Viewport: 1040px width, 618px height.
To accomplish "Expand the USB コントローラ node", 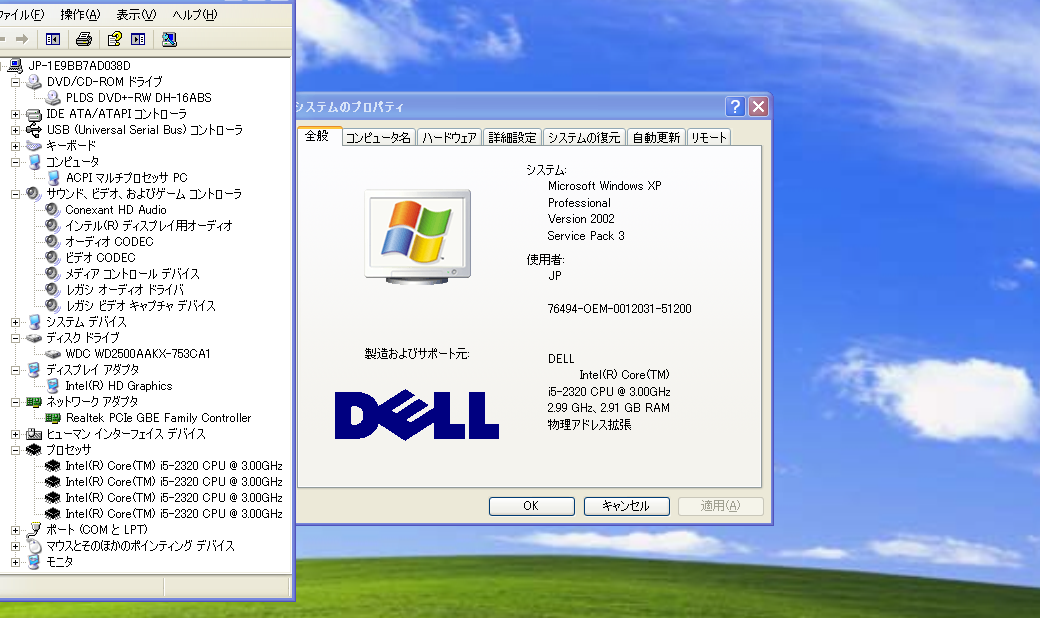I will pos(15,130).
